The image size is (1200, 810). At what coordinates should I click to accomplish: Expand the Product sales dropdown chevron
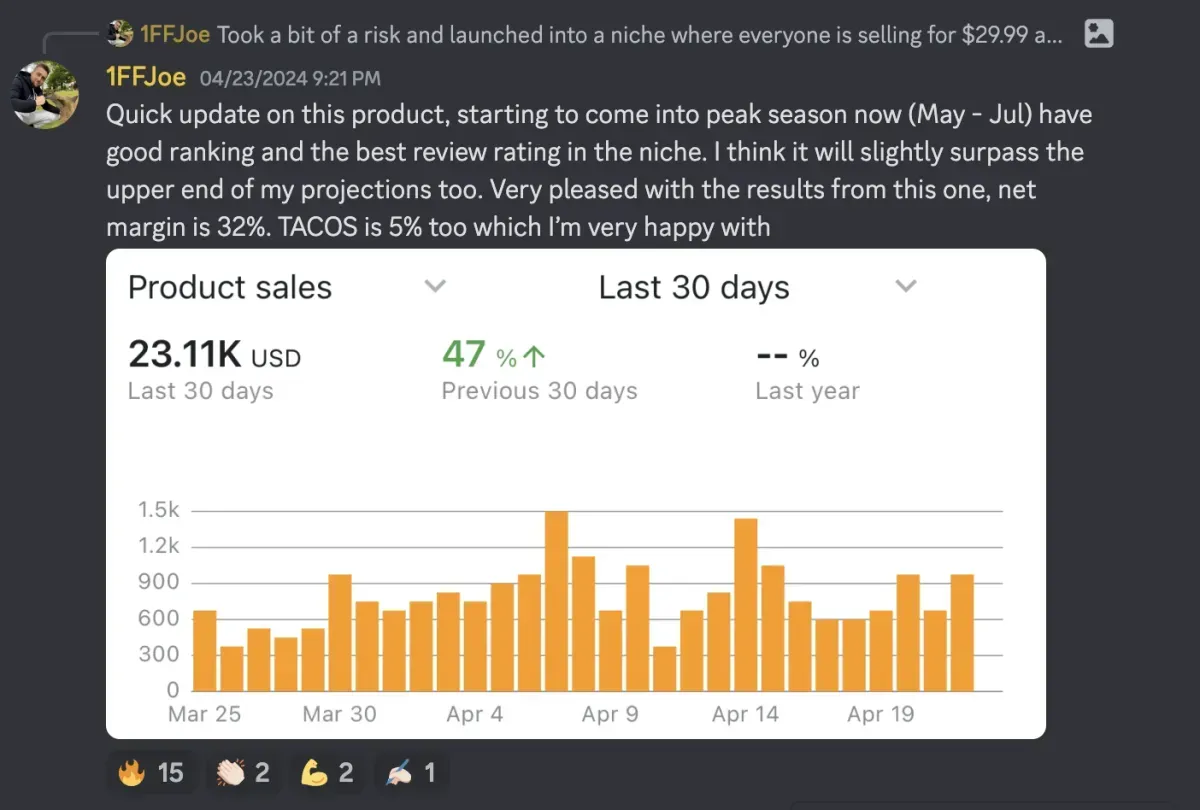click(x=434, y=287)
